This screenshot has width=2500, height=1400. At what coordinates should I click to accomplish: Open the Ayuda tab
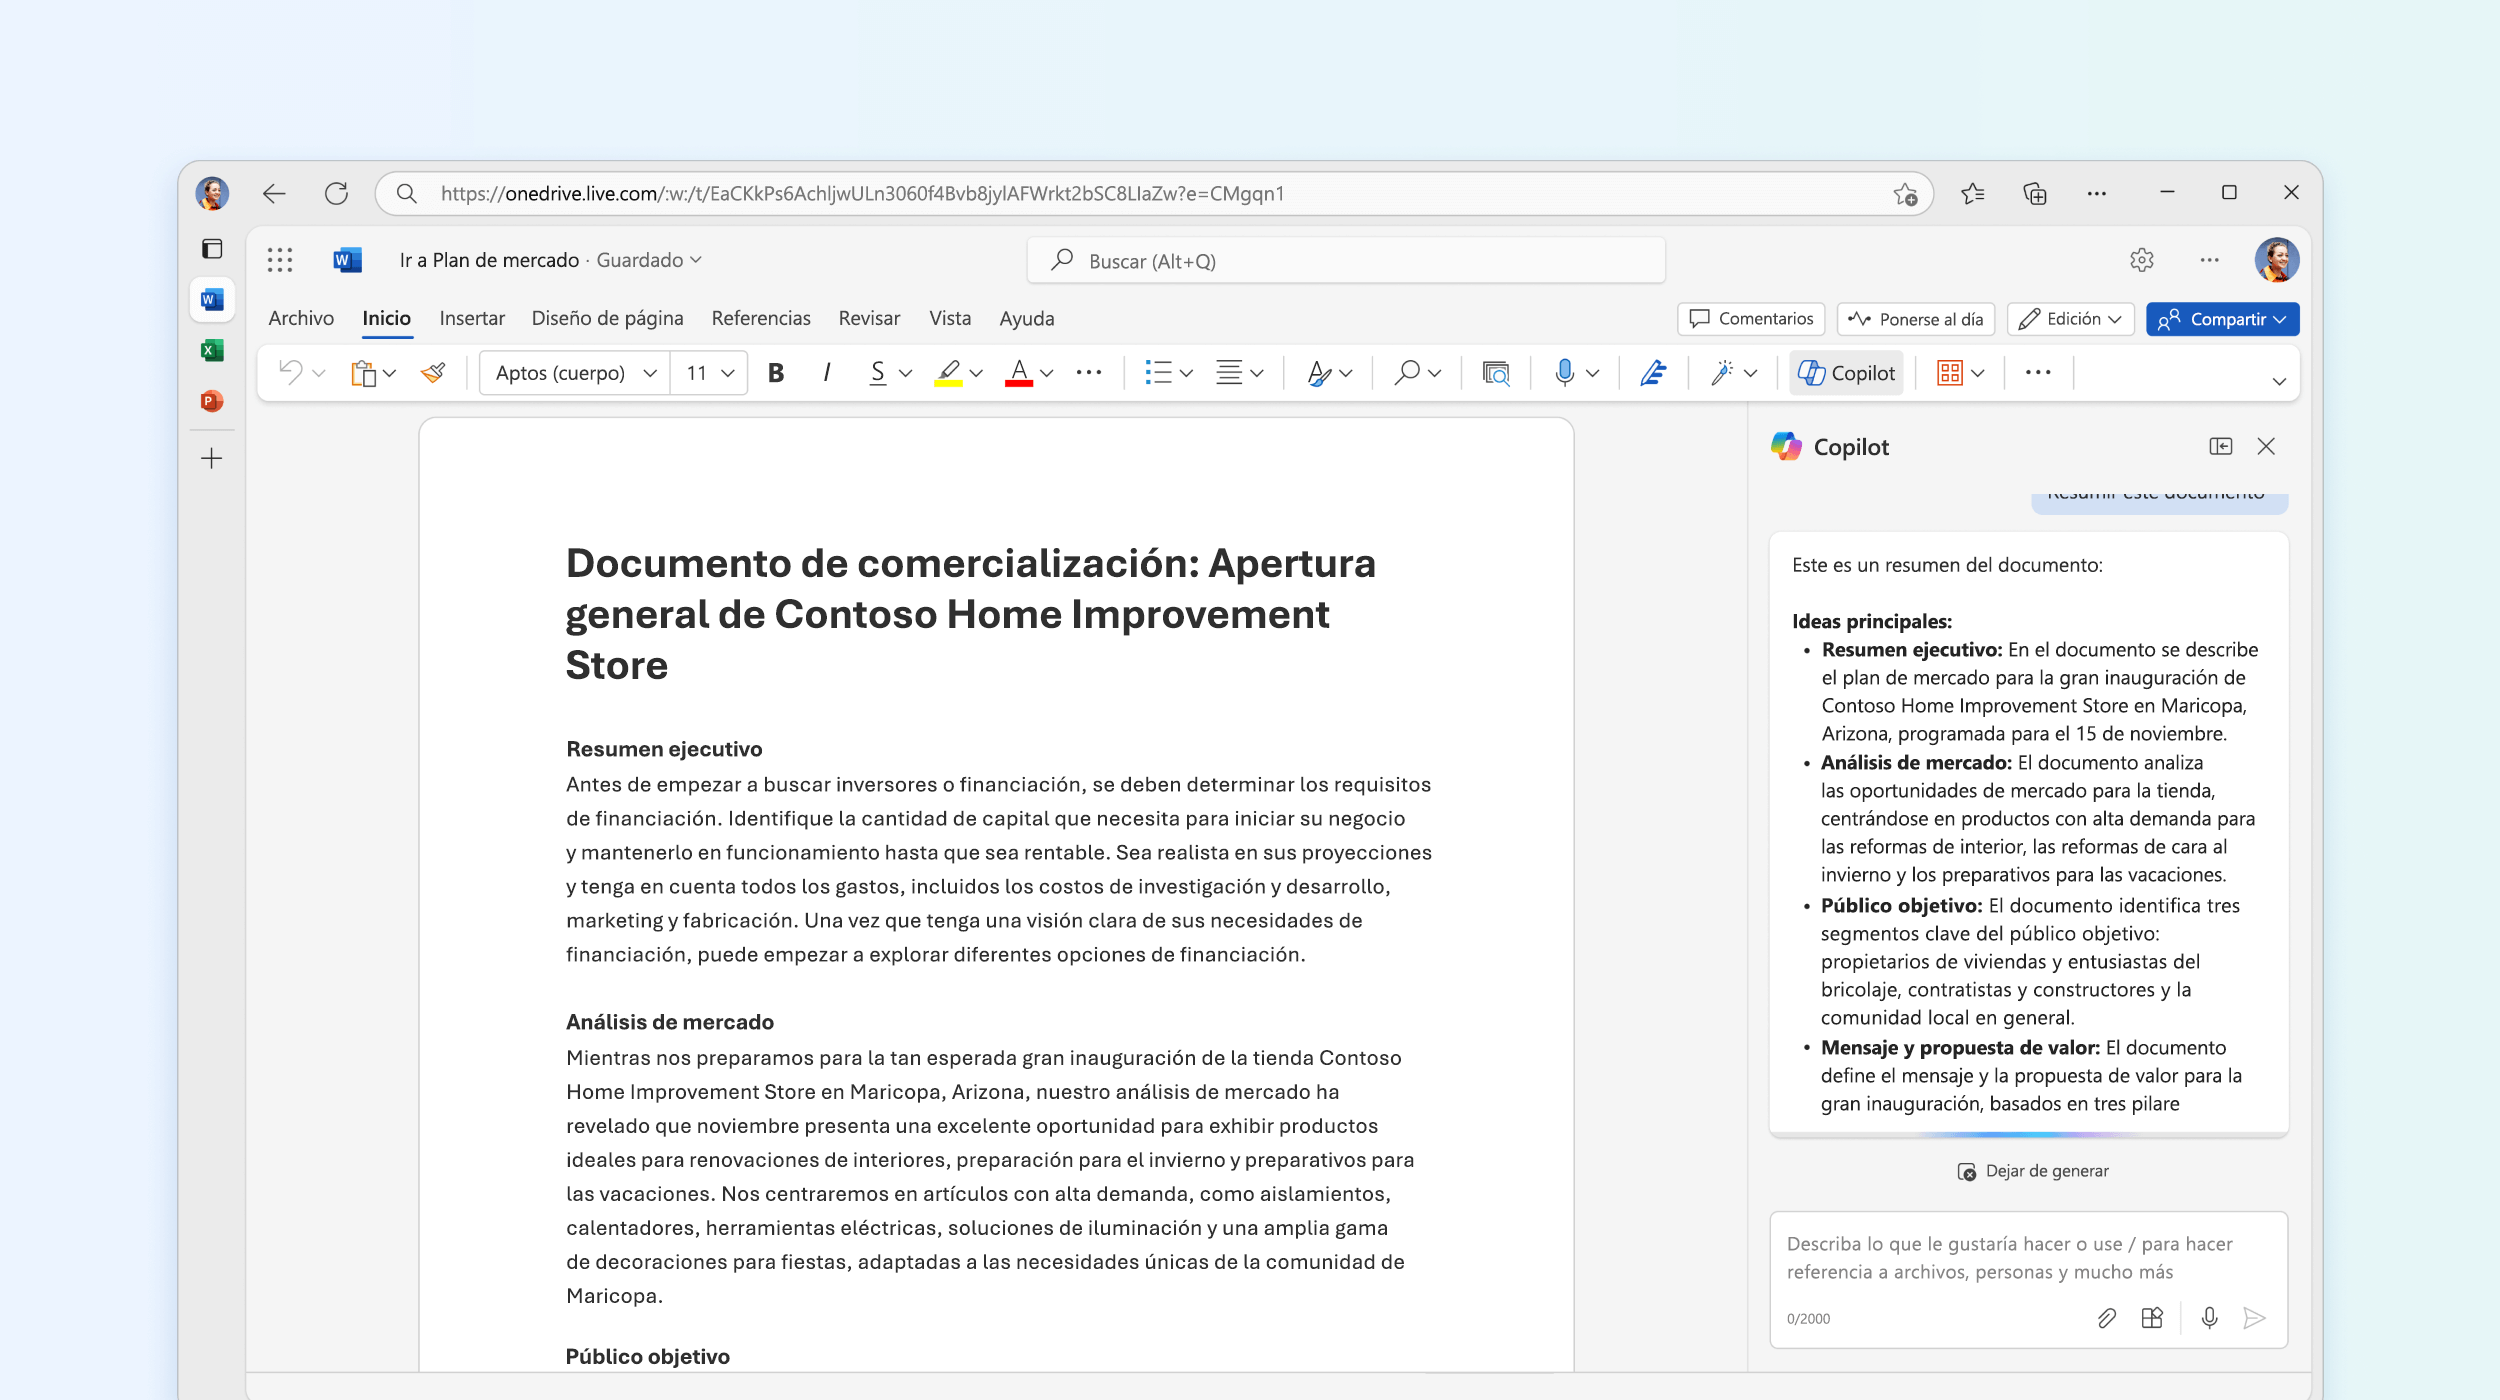(1027, 318)
